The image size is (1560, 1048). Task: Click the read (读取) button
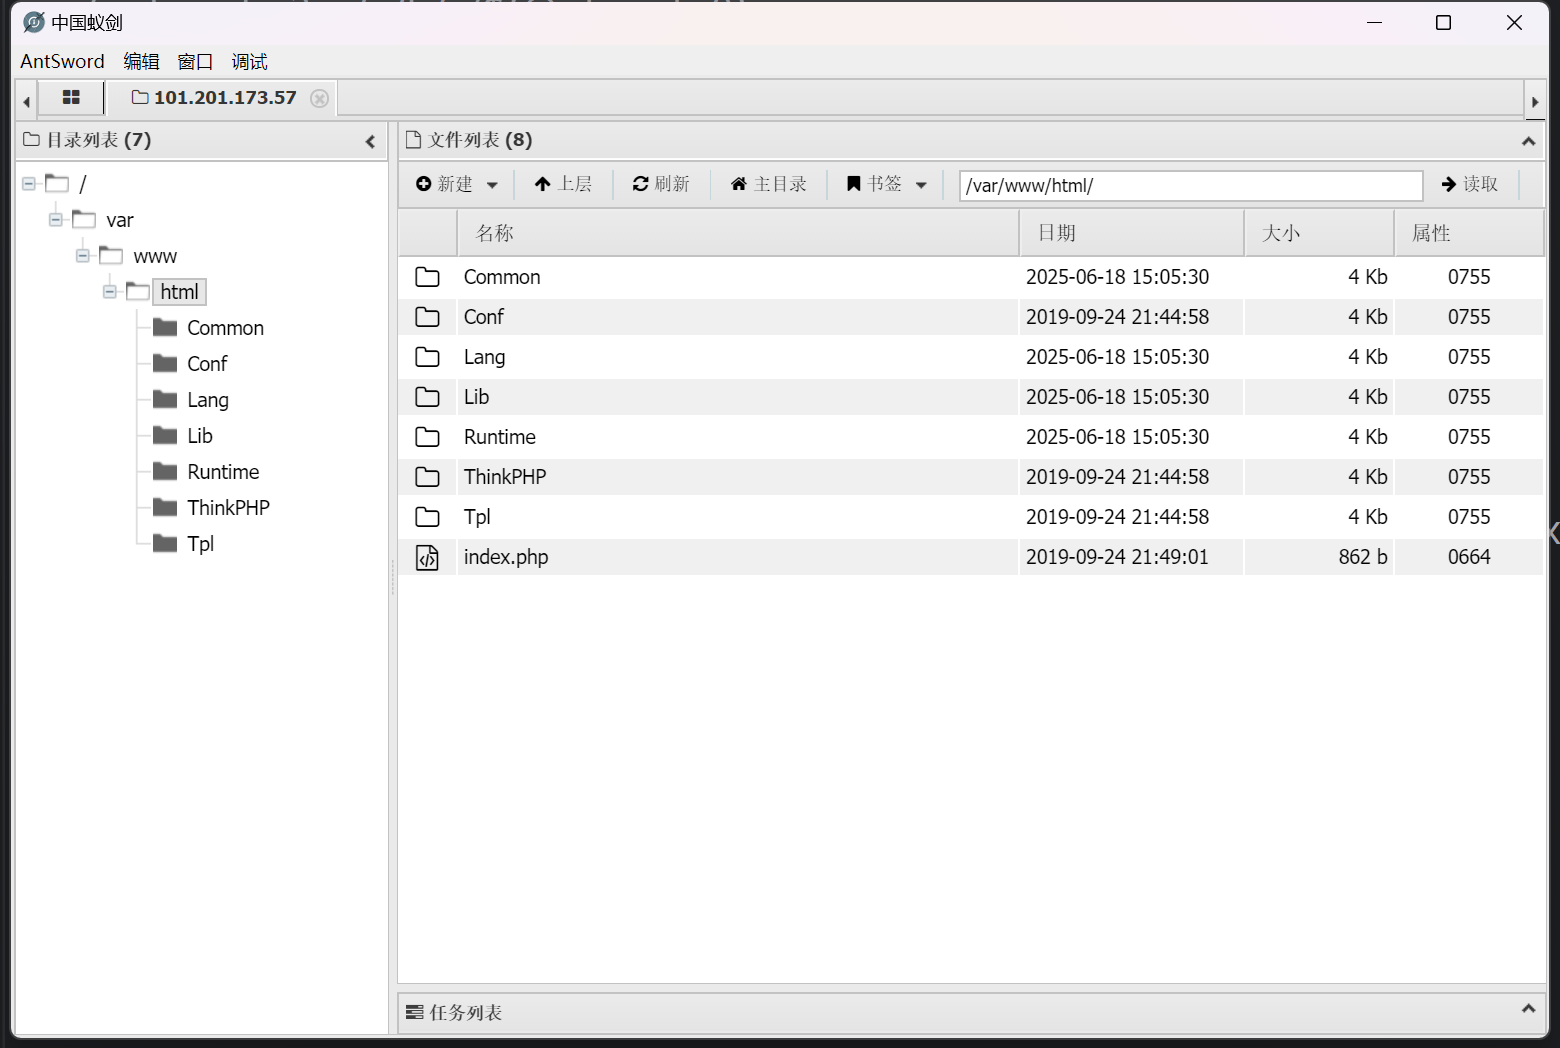pos(1469,184)
